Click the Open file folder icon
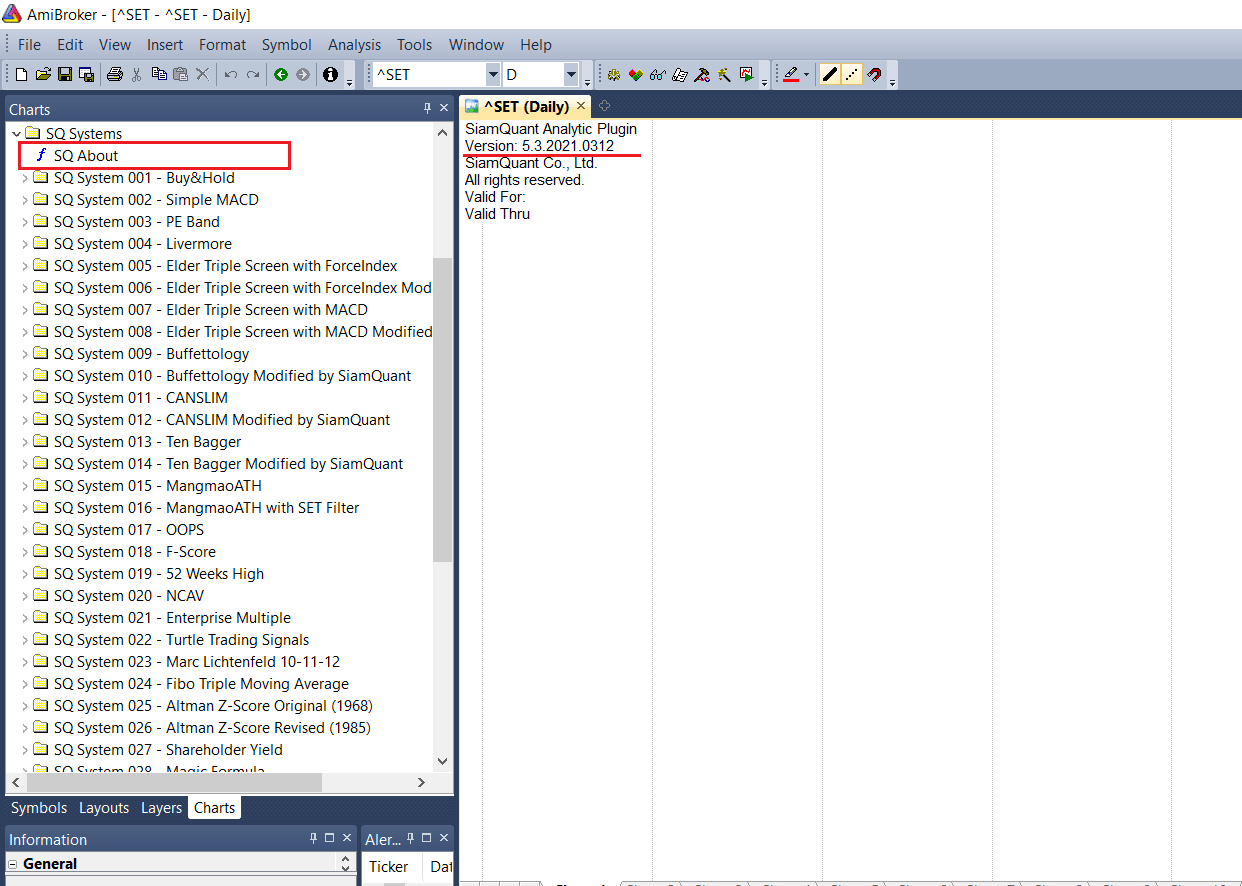The image size is (1242, 886). tap(43, 75)
